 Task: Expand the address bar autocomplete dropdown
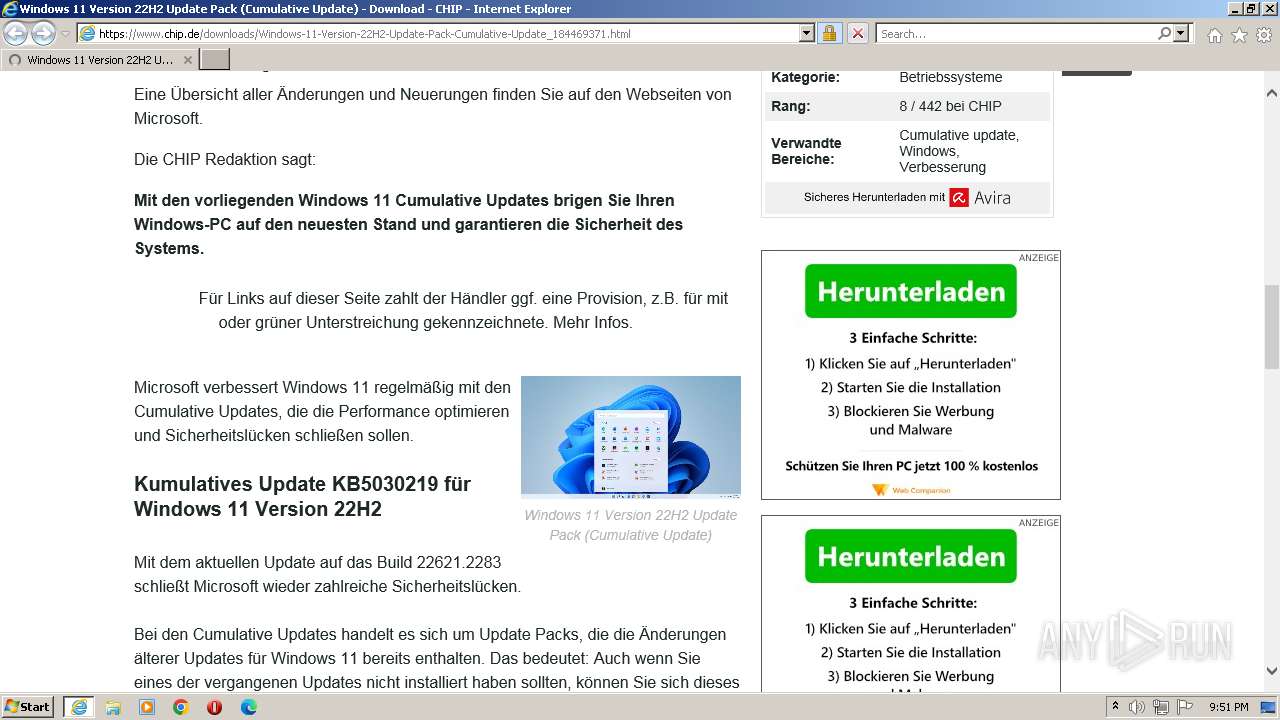pyautogui.click(x=807, y=33)
